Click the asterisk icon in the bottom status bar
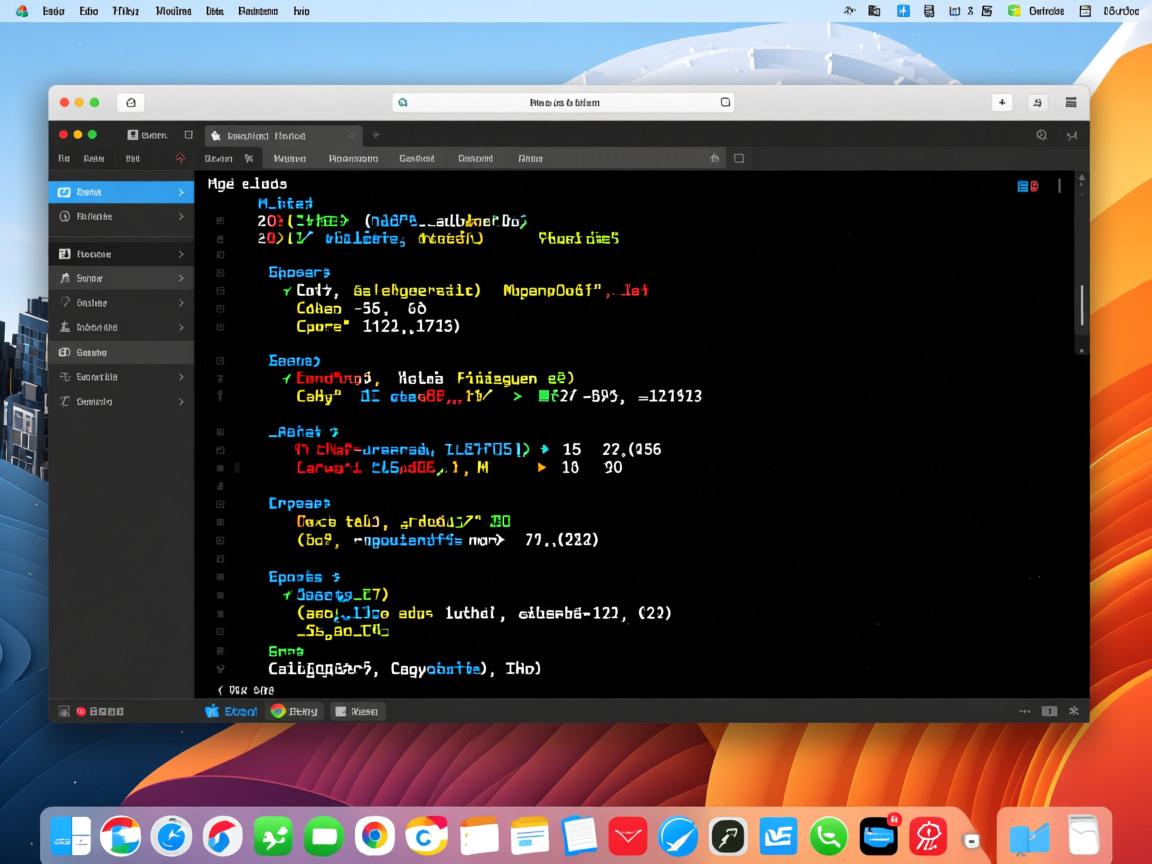 [1074, 711]
